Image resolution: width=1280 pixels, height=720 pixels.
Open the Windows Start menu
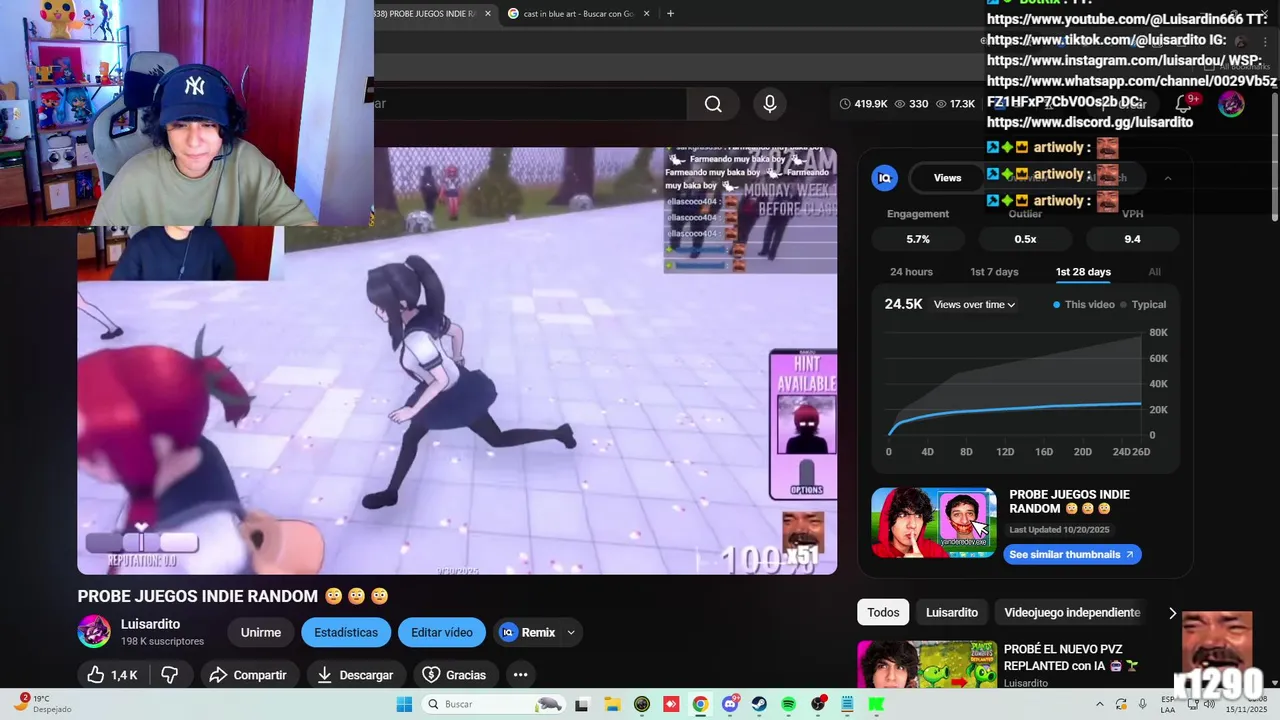click(x=404, y=704)
